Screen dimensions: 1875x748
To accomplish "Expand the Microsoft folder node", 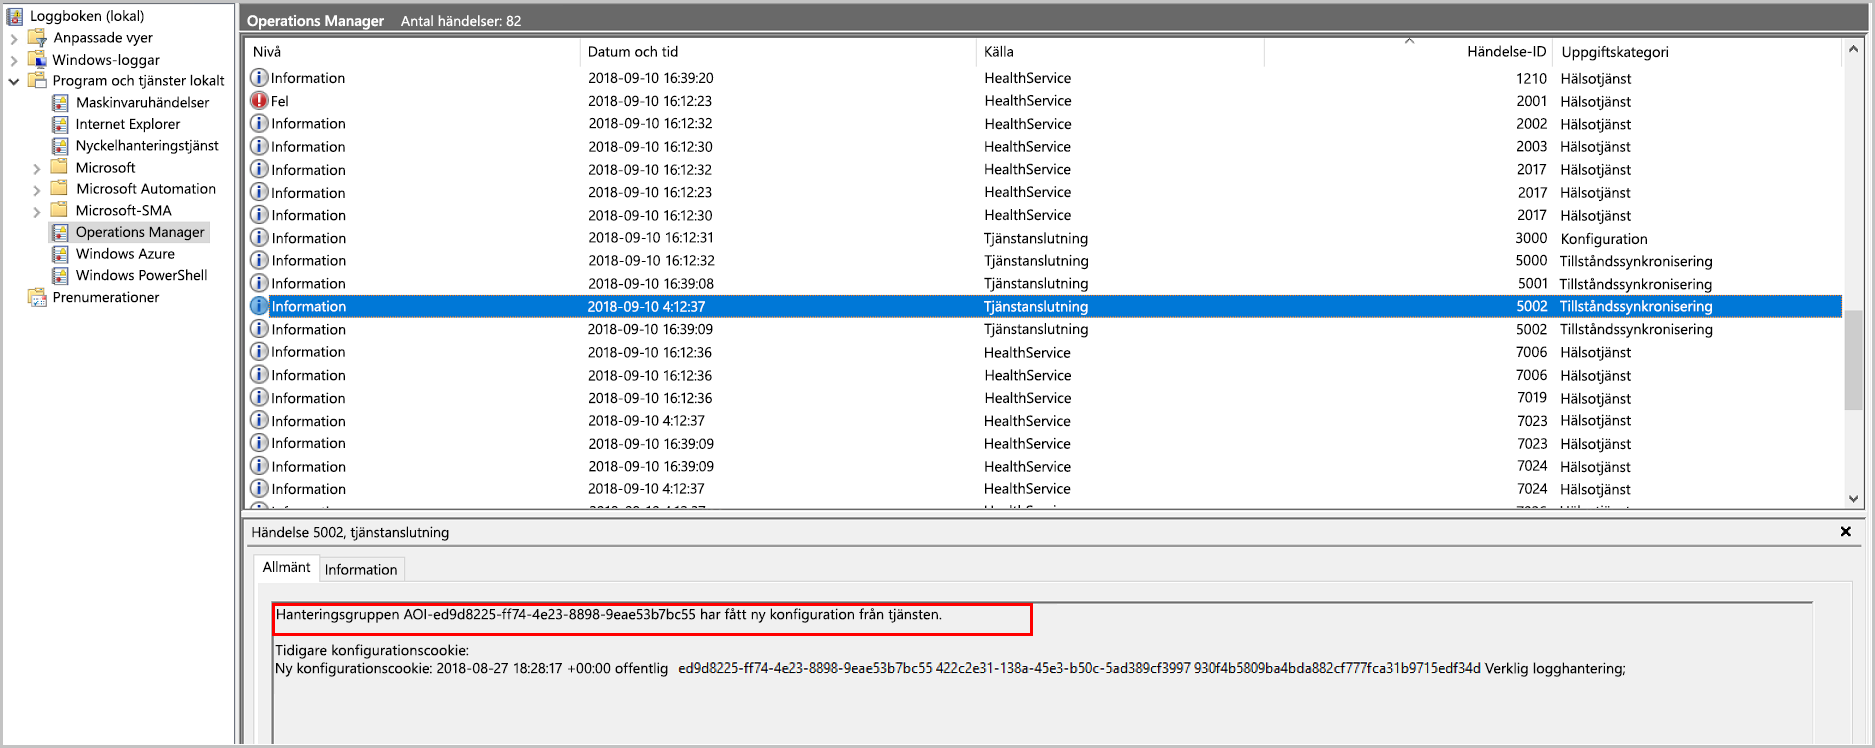I will click(37, 169).
